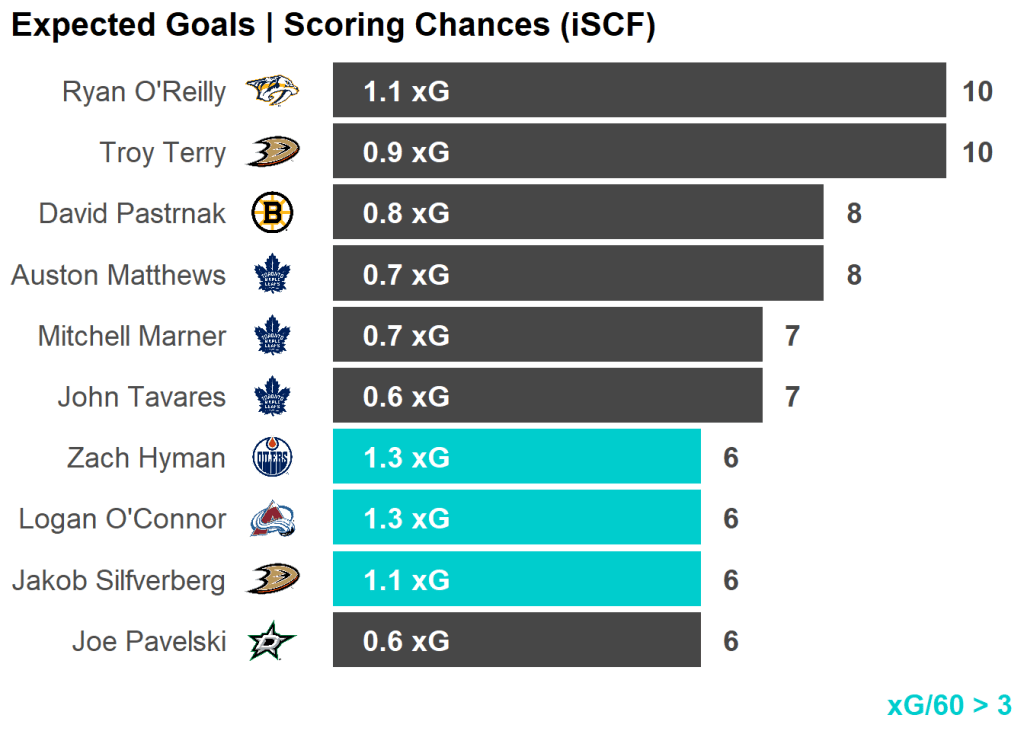Select Zach Hyman's teal 1.3 xG bar
The height and width of the screenshot is (731, 1024).
516,458
